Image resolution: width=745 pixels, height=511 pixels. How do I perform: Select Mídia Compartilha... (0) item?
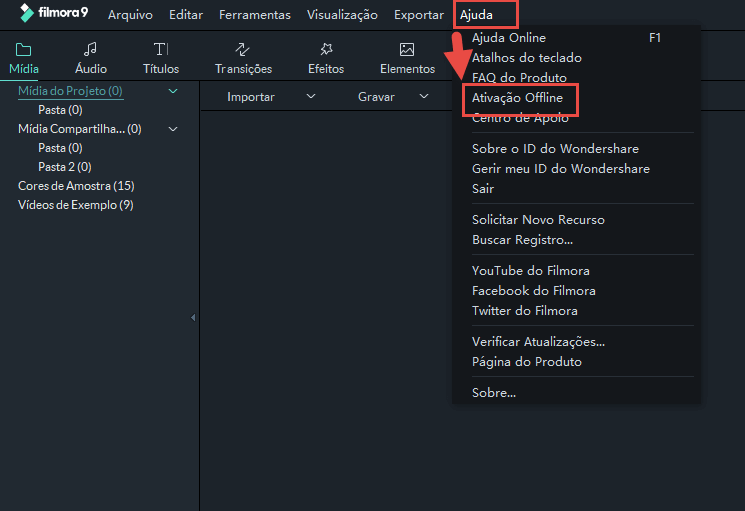(79, 129)
